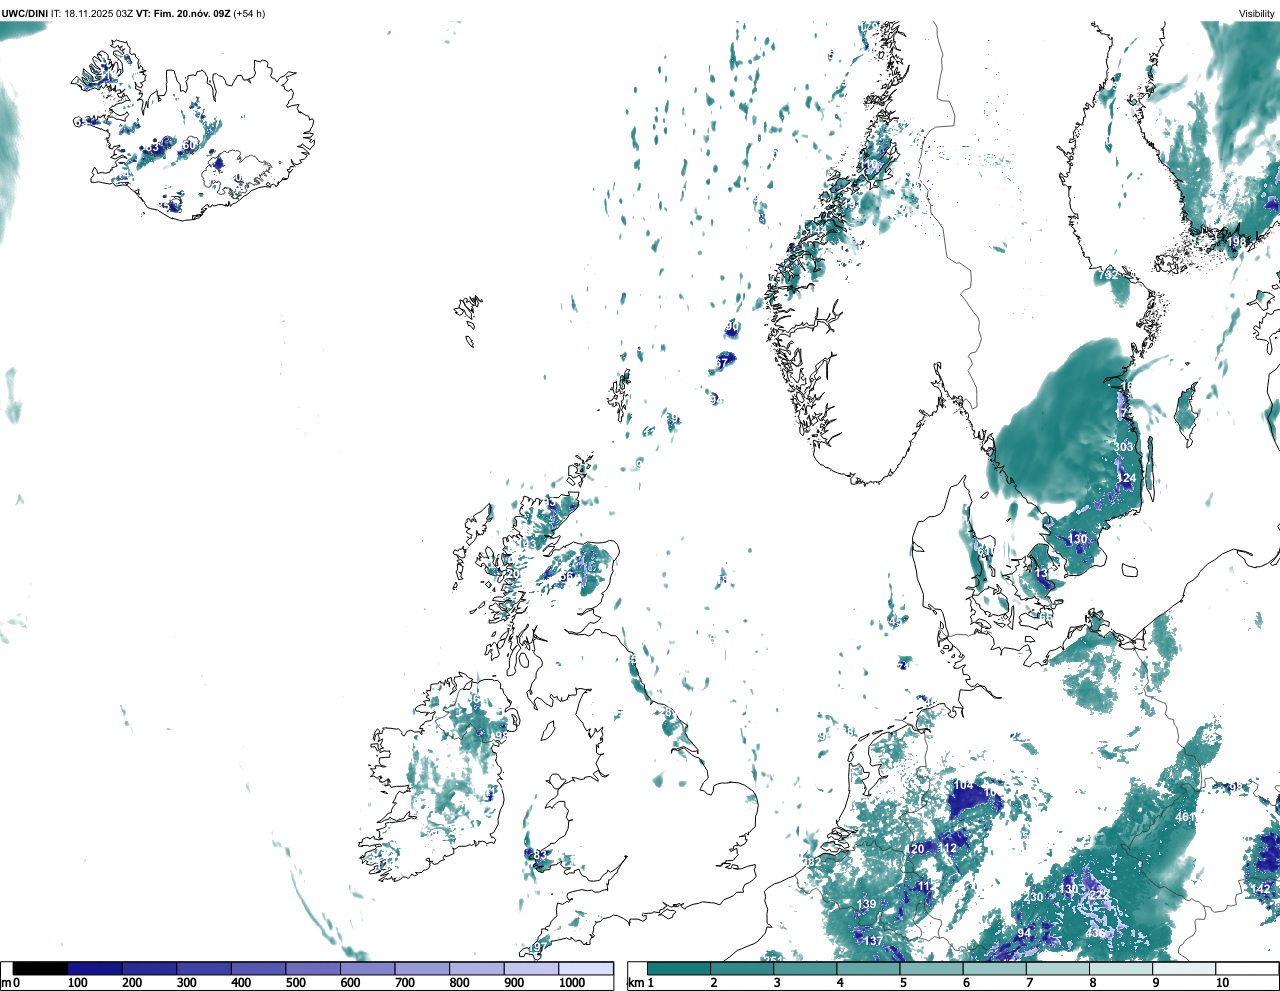Screen dimensions: 1280x991
Task: Click the '112' visibility value over Germany
Action: (x=948, y=848)
